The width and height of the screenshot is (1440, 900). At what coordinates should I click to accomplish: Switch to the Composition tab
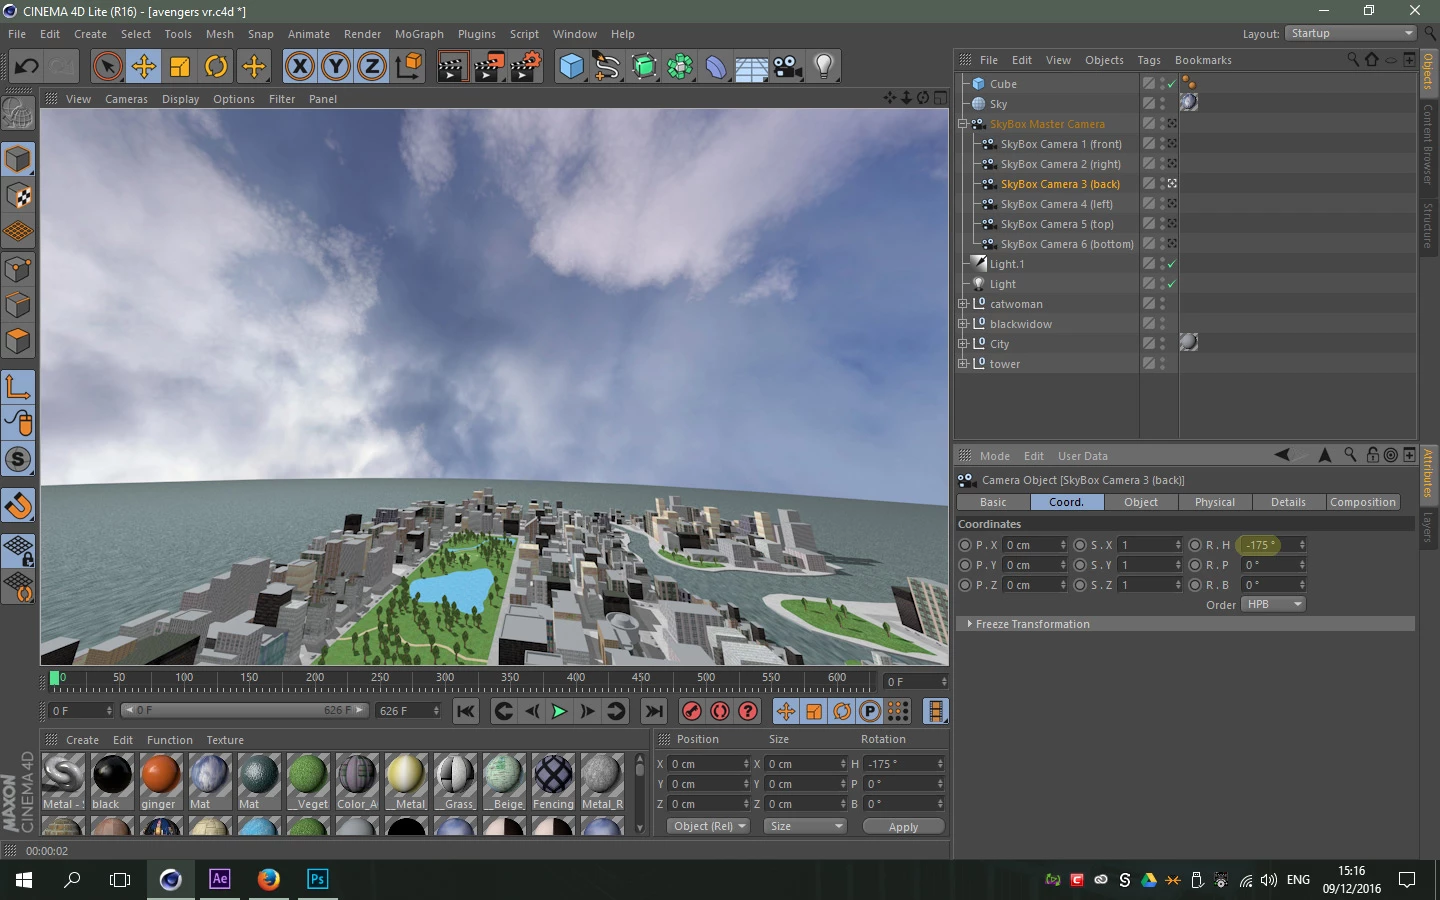click(x=1363, y=502)
